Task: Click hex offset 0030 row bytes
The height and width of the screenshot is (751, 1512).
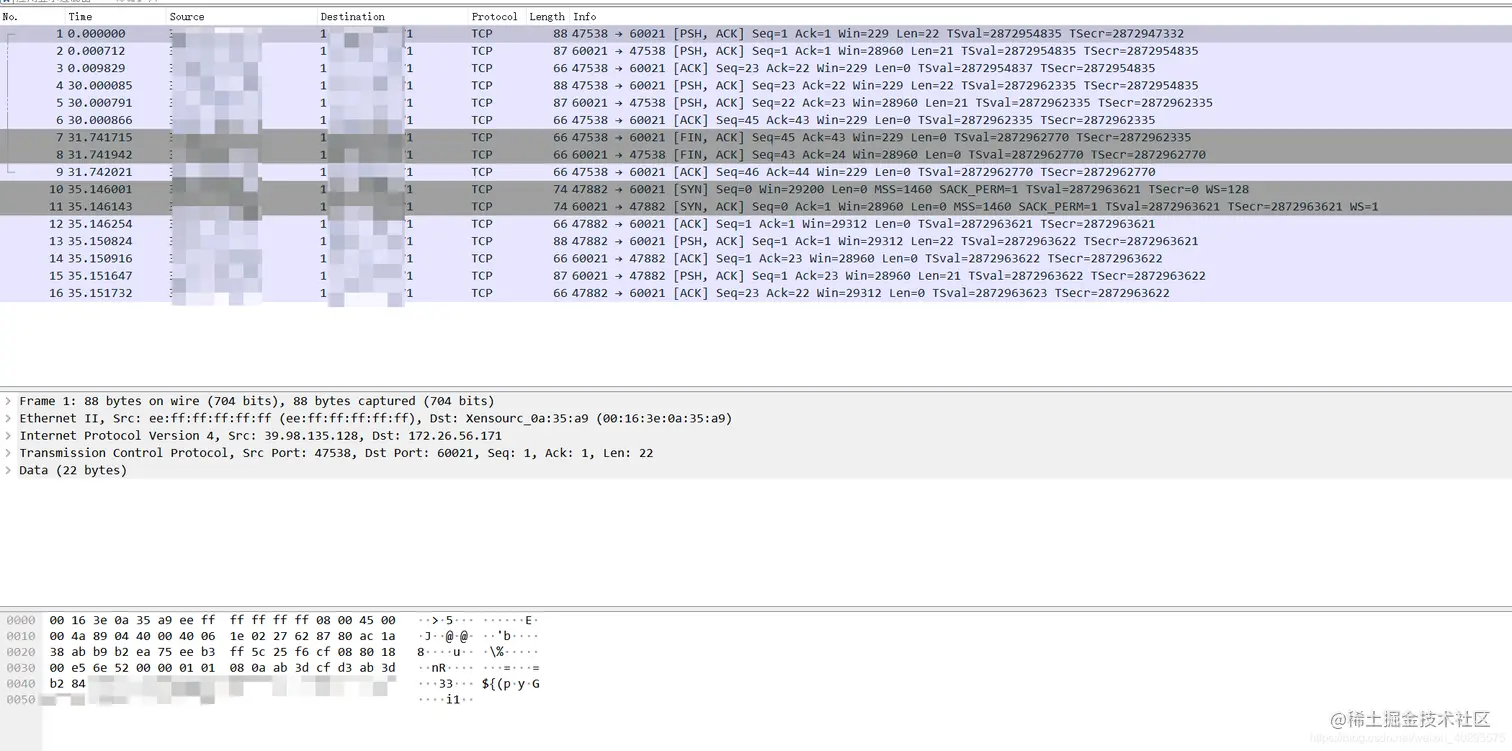Action: (222, 668)
